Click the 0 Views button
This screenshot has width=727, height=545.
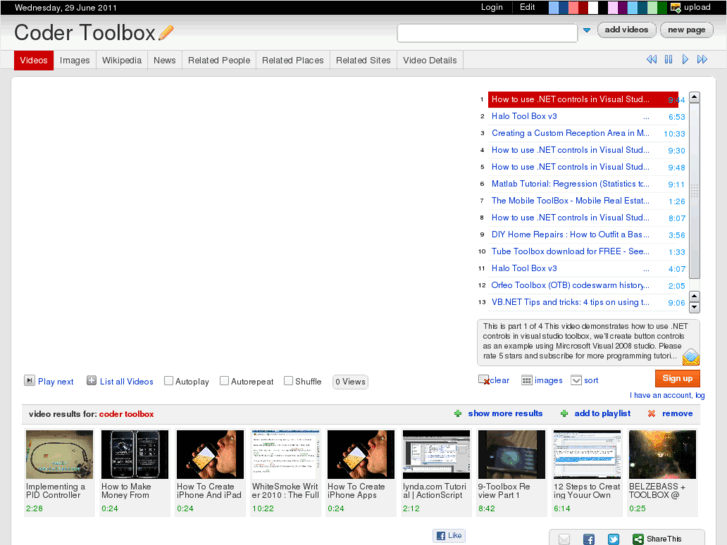pos(350,382)
